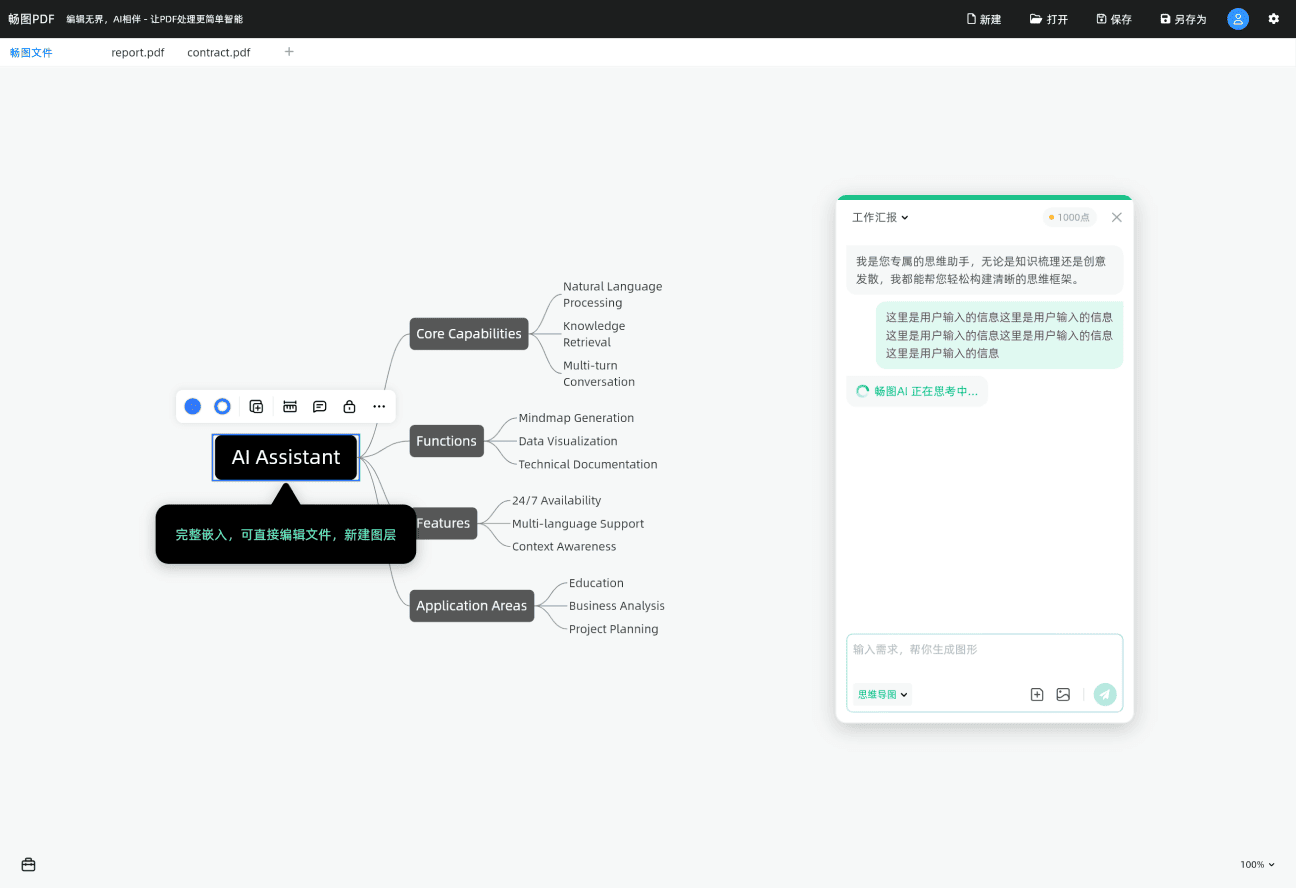Image resolution: width=1296 pixels, height=888 pixels.
Task: Expand the 工作汇报 dropdown in chat panel
Action: [880, 217]
